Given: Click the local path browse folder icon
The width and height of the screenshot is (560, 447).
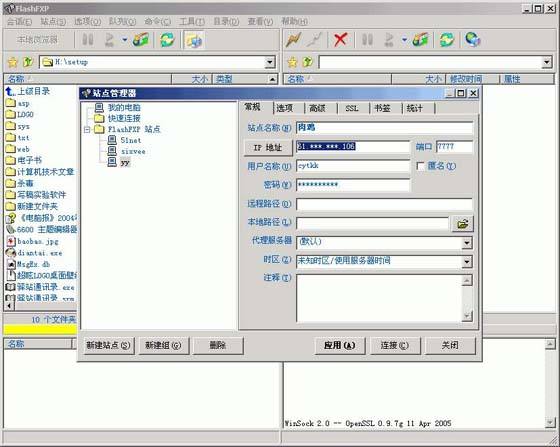Looking at the screenshot, I should [462, 224].
